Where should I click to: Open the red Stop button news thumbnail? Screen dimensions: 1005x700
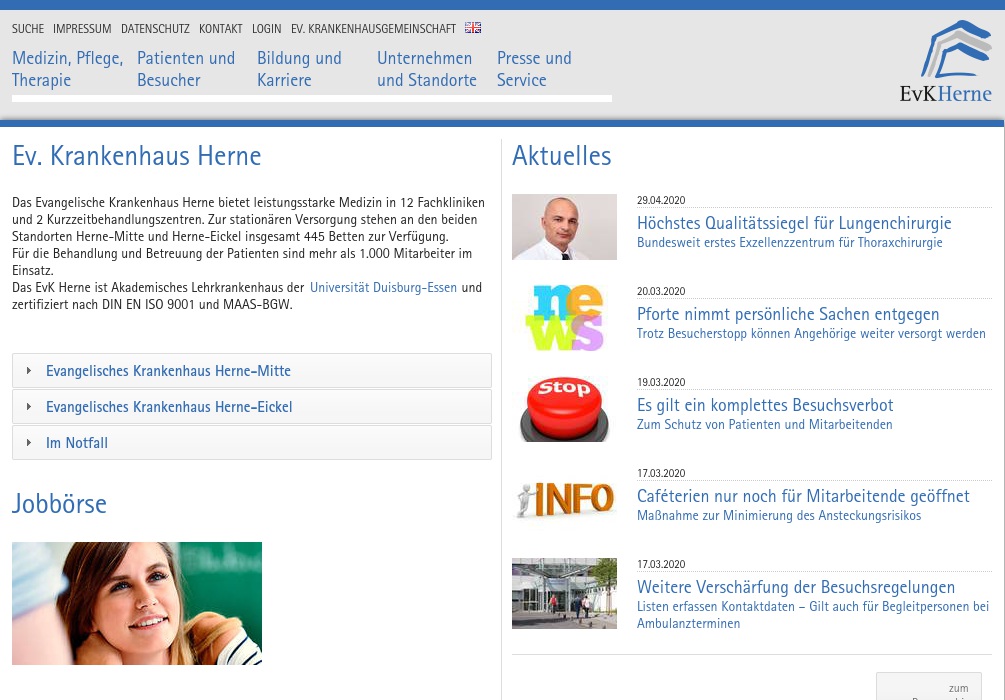click(x=564, y=408)
